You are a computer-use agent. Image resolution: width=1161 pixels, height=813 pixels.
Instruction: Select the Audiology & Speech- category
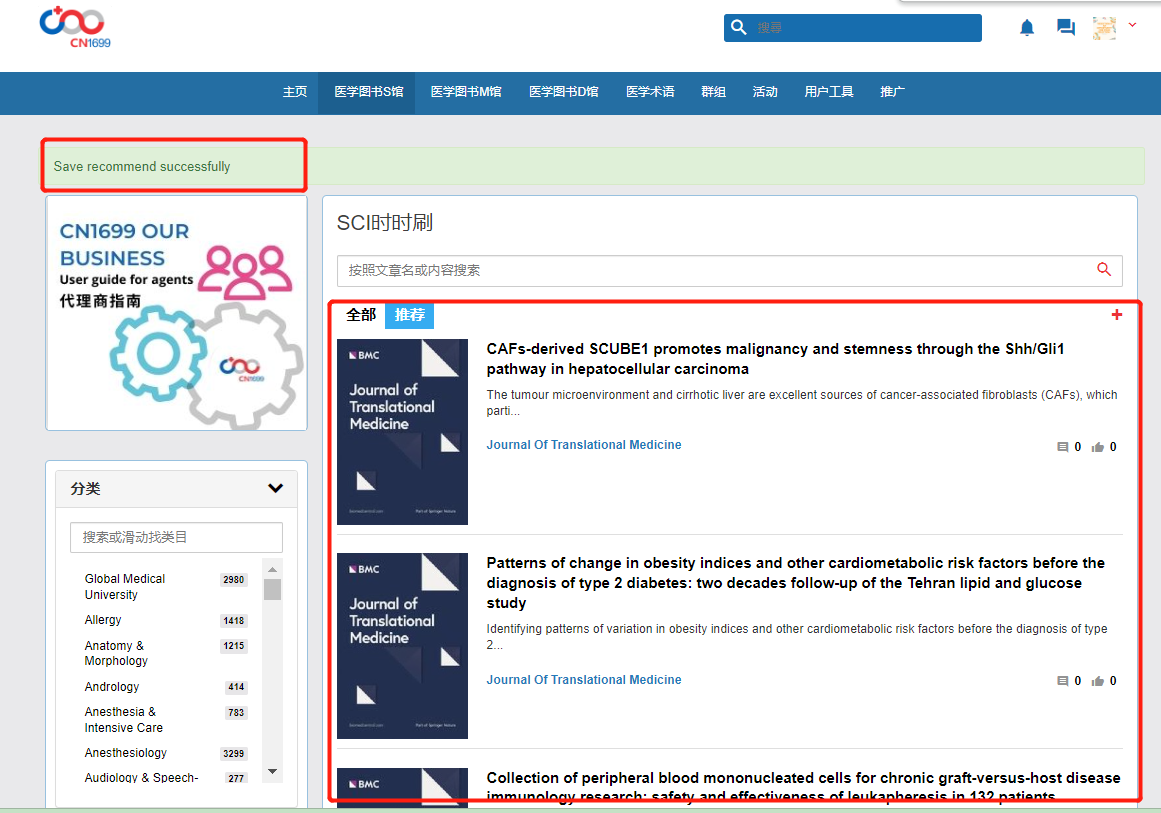point(141,777)
